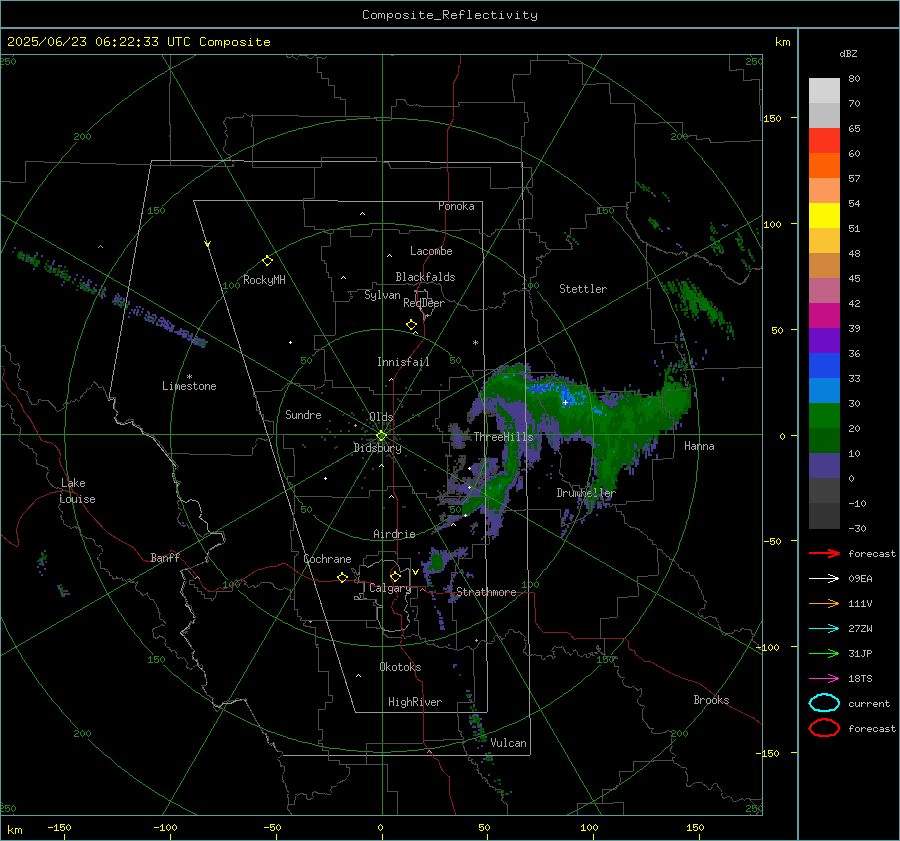900x841 pixels.
Task: Click the Stettler city label
Action: tap(583, 289)
